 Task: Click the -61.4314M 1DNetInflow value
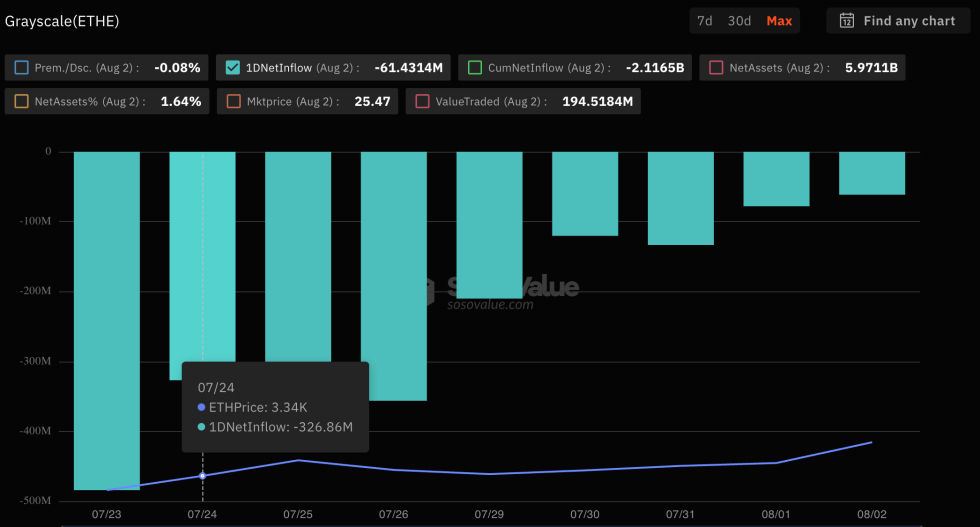coord(409,68)
